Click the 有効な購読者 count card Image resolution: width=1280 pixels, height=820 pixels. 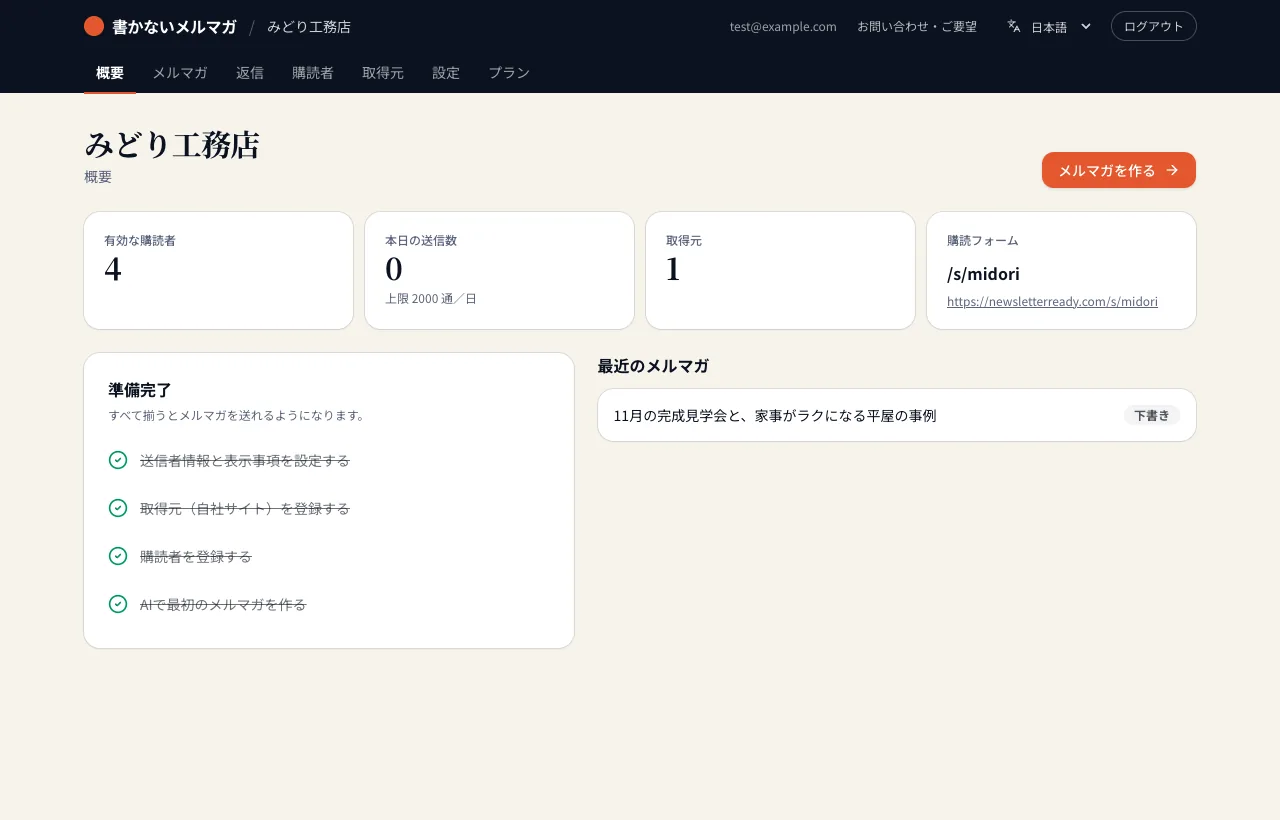tap(219, 270)
